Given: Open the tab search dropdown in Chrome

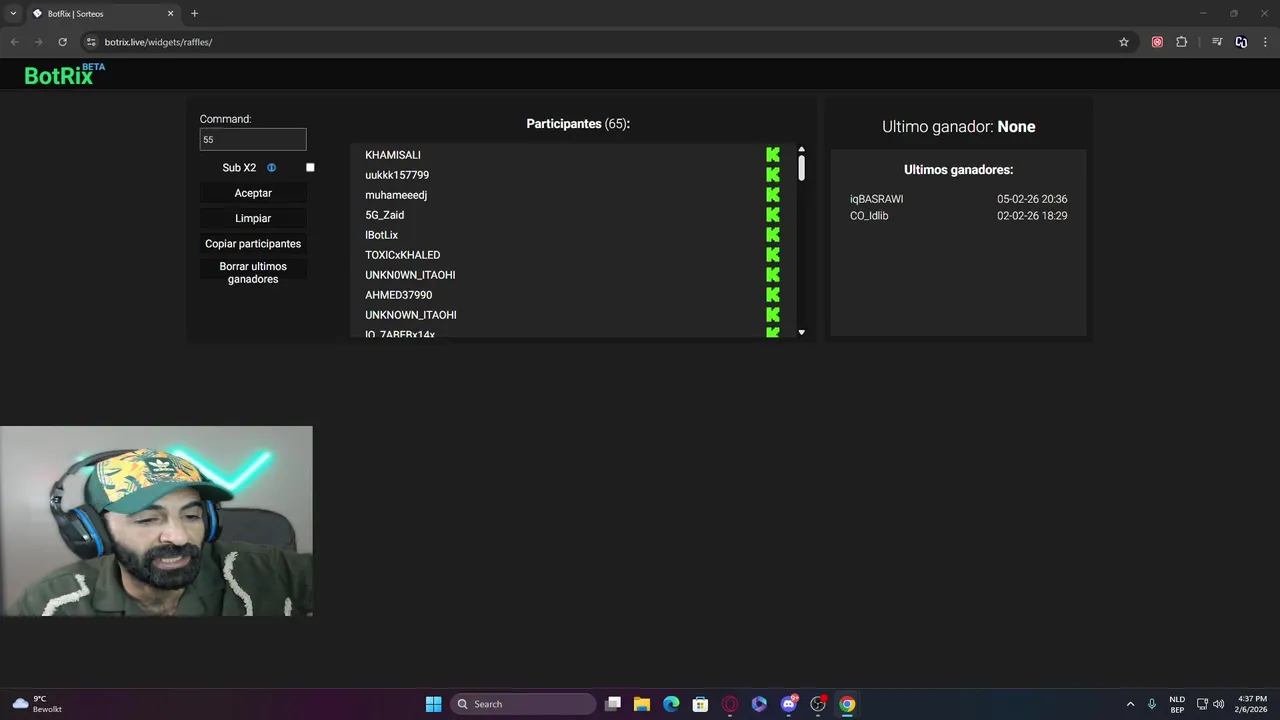Looking at the screenshot, I should coord(13,13).
